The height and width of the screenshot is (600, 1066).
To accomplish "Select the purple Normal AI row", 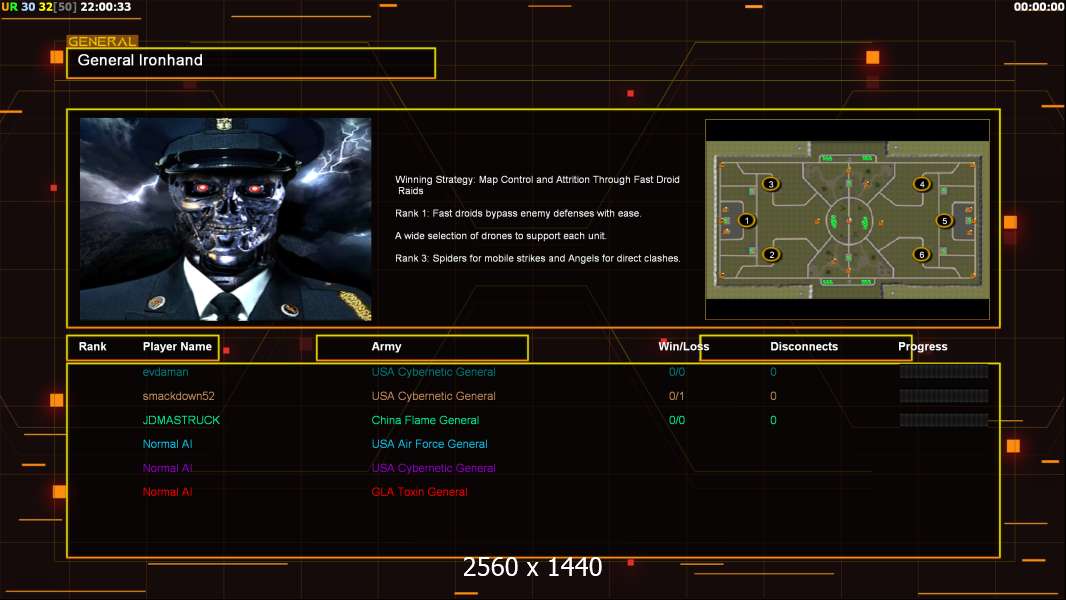I will click(167, 468).
